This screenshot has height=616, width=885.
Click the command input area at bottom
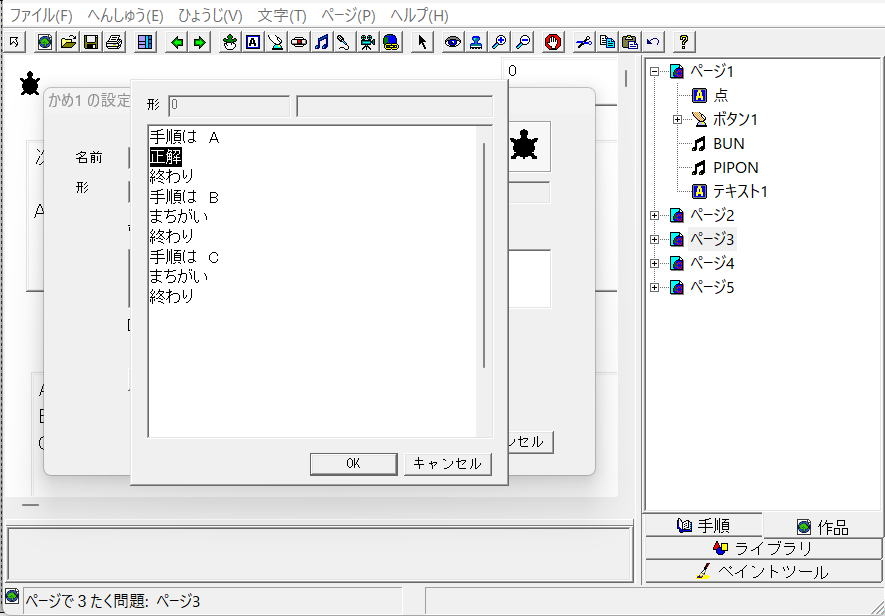pos(319,553)
